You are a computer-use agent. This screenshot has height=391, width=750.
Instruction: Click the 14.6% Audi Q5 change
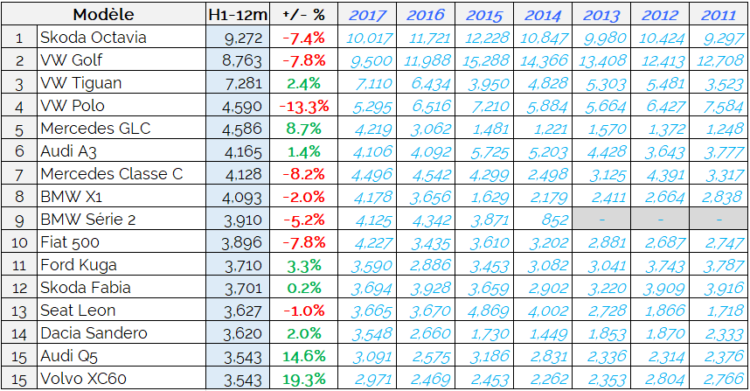tap(303, 356)
